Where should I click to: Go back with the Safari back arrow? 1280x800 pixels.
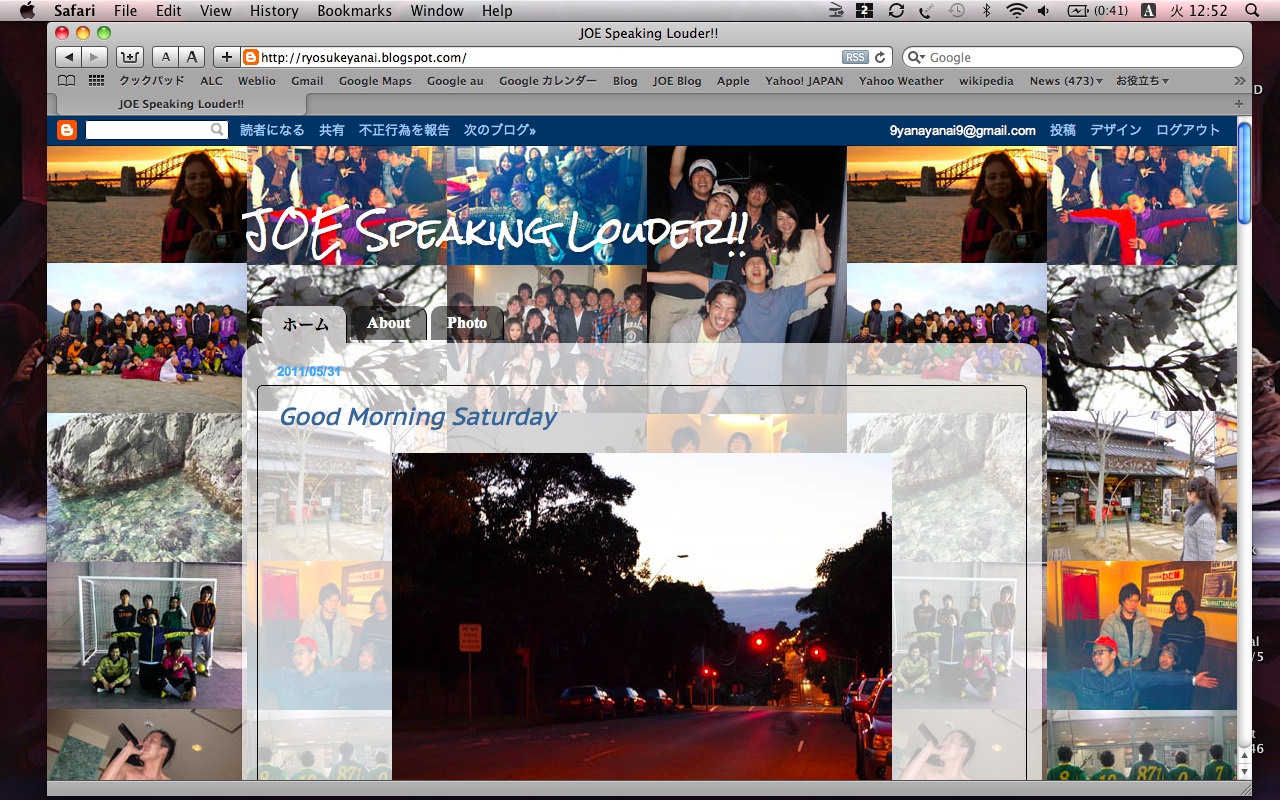[68, 57]
